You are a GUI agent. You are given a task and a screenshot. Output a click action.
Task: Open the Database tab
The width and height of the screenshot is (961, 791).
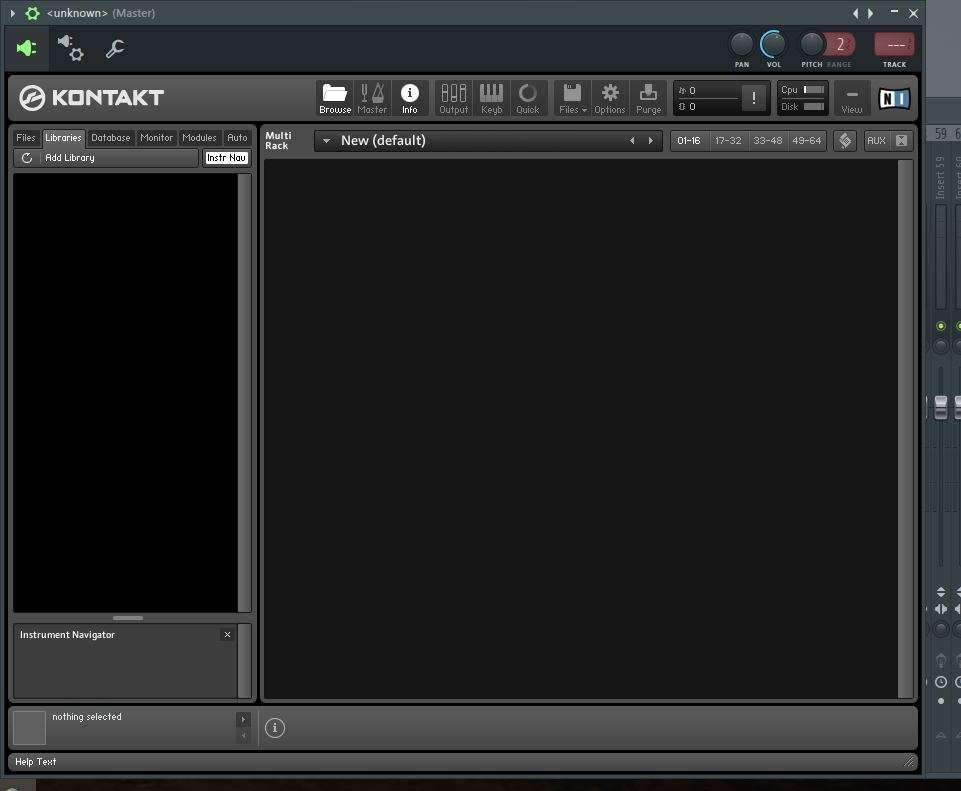point(111,138)
